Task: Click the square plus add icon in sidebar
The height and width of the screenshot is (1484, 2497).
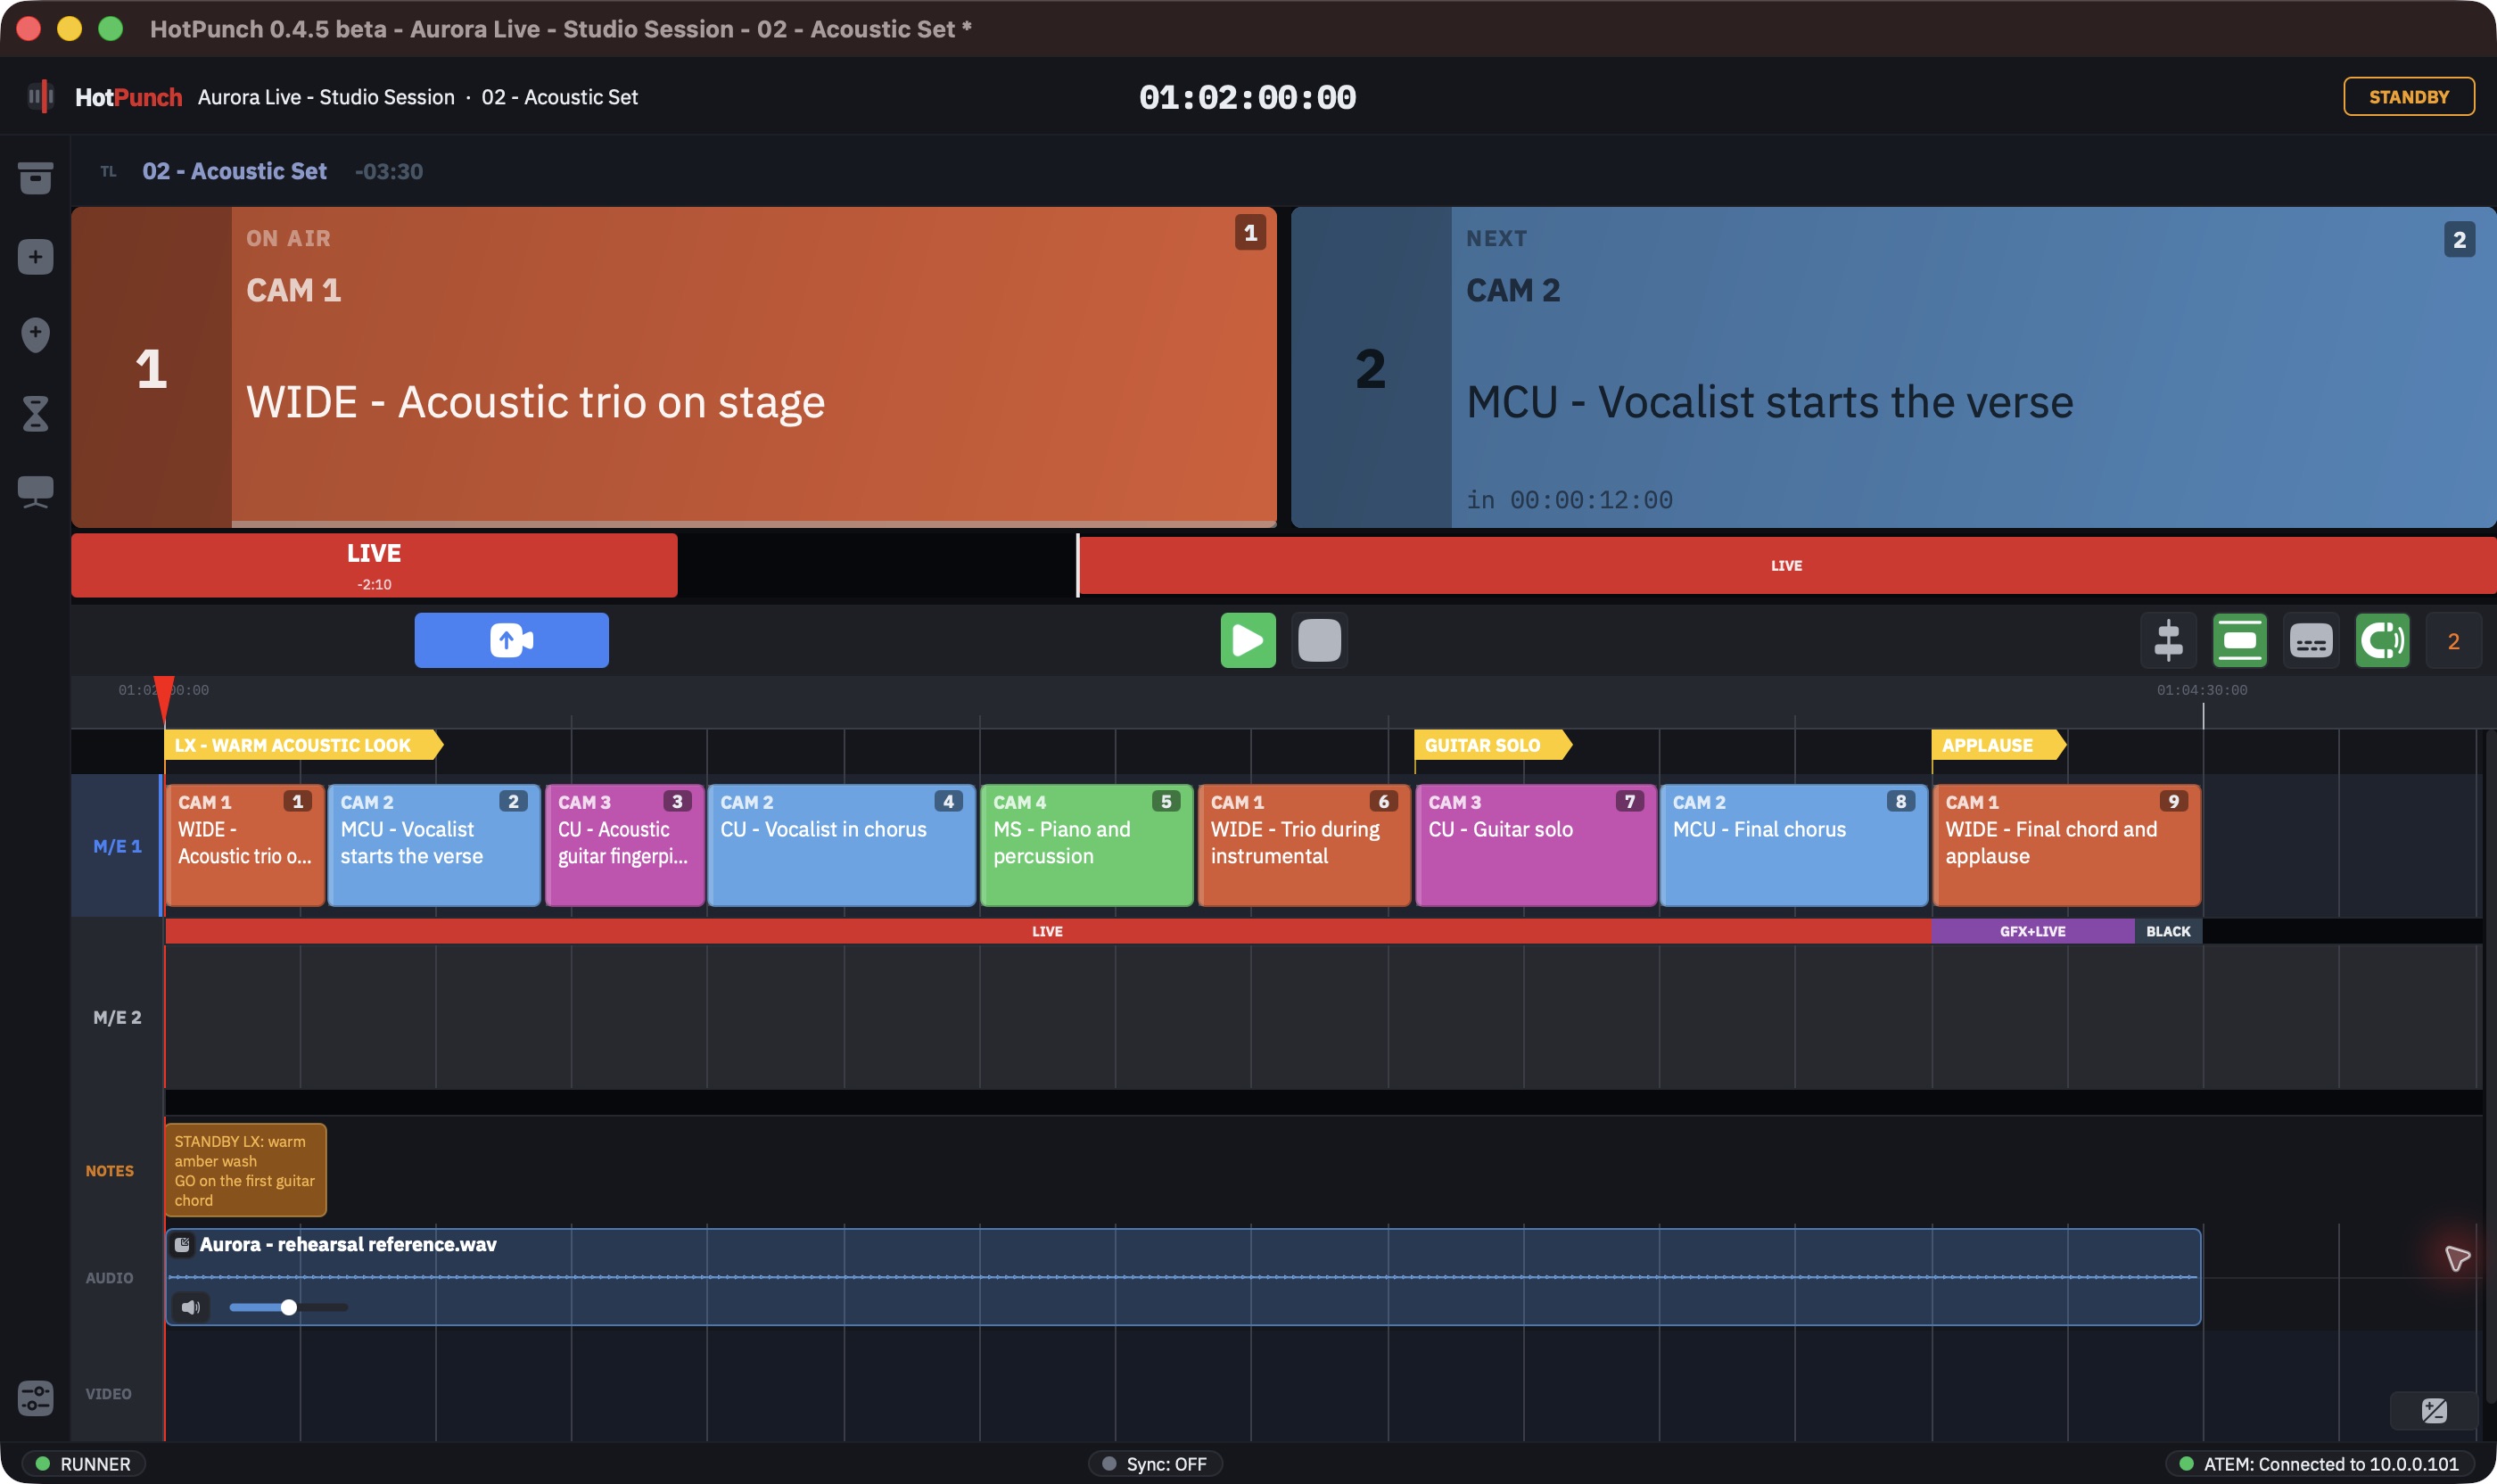Action: pyautogui.click(x=36, y=257)
